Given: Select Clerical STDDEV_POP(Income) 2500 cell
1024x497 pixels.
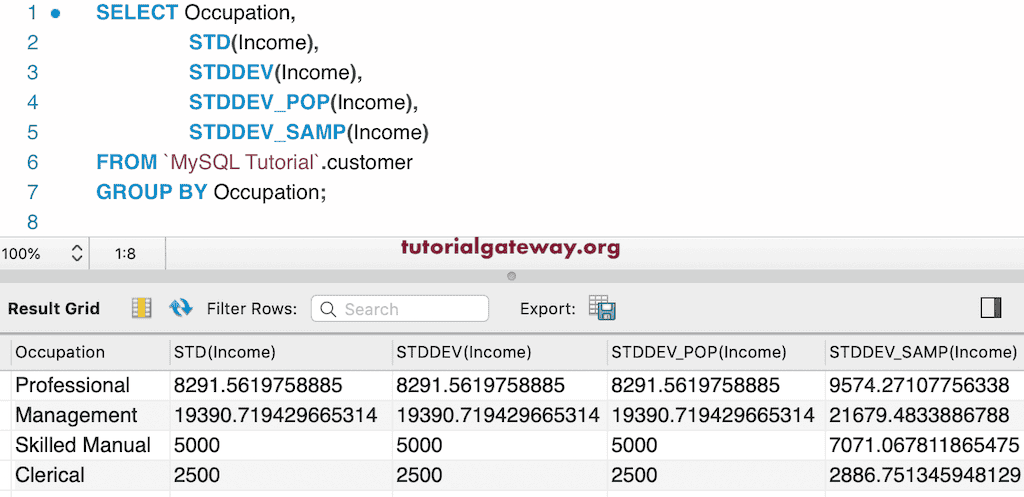Looking at the screenshot, I should click(716, 475).
